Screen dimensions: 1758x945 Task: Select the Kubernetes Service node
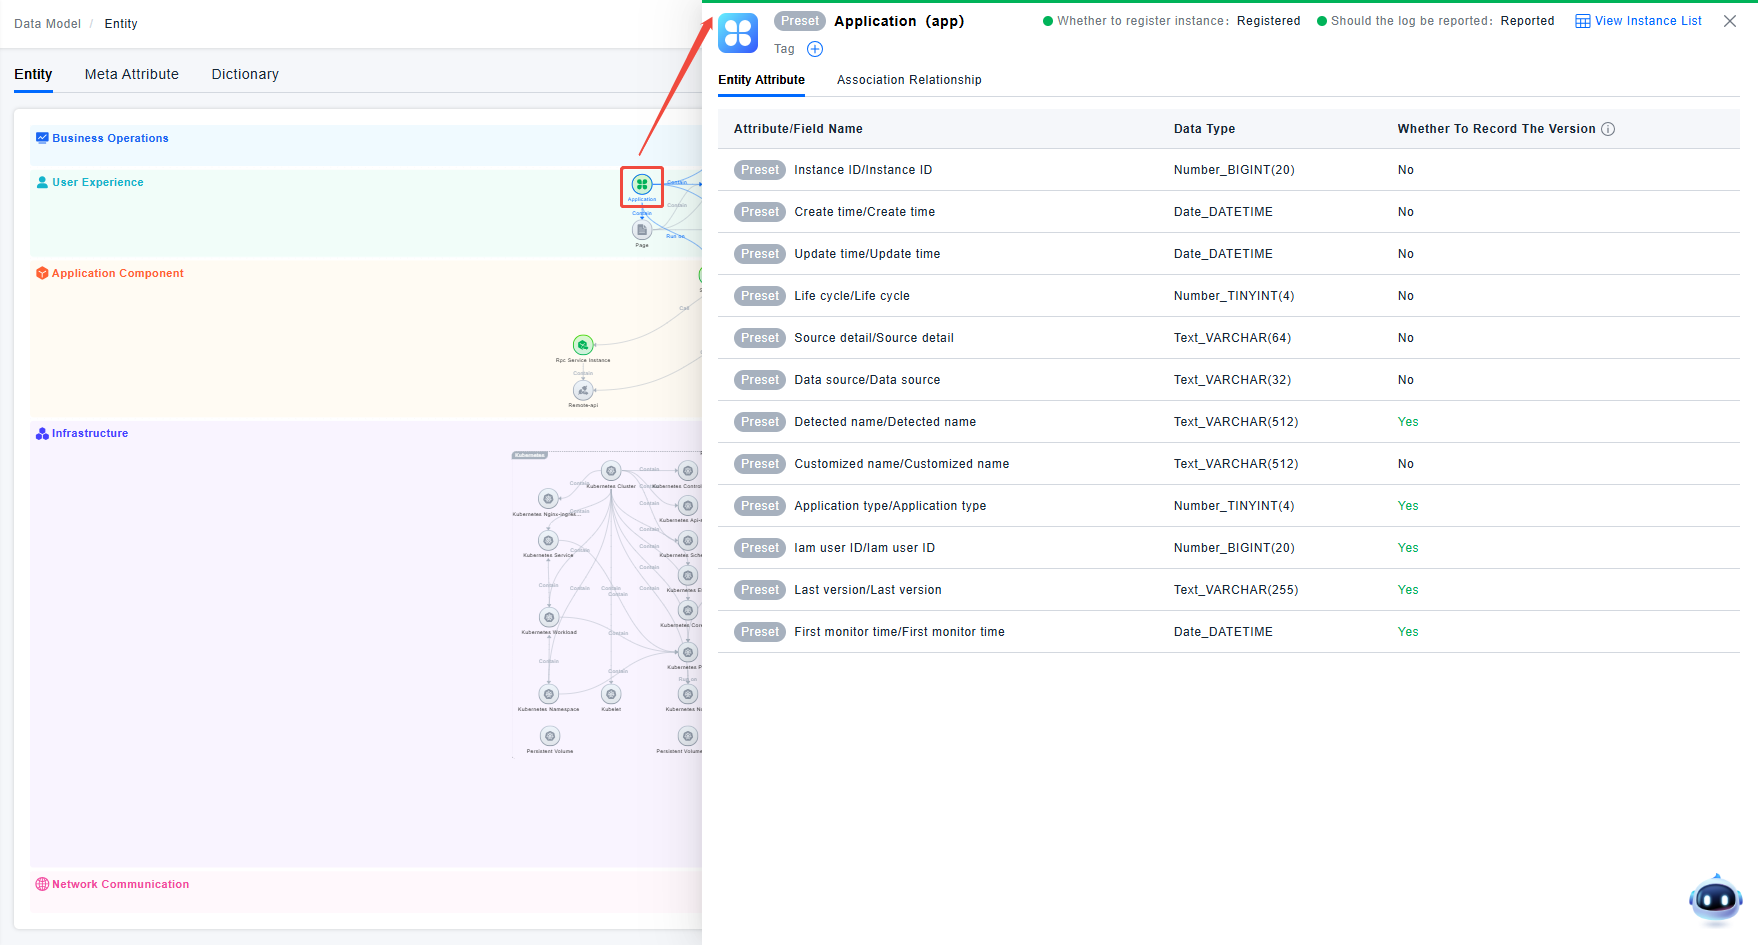click(548, 541)
